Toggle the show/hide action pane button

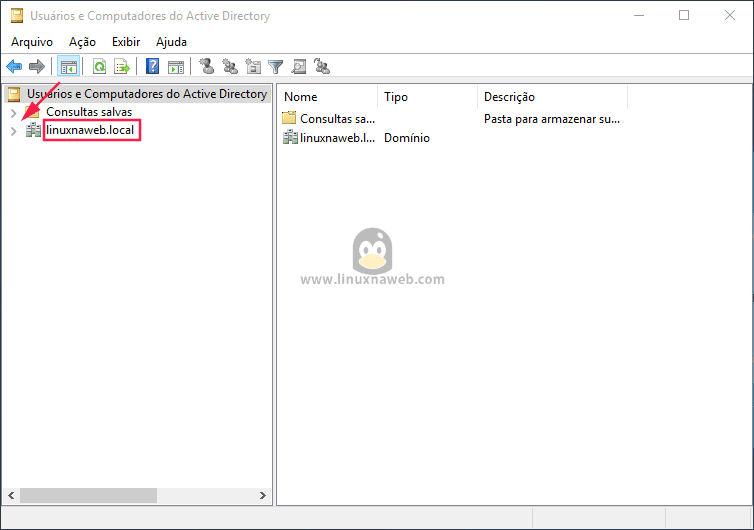pyautogui.click(x=176, y=67)
